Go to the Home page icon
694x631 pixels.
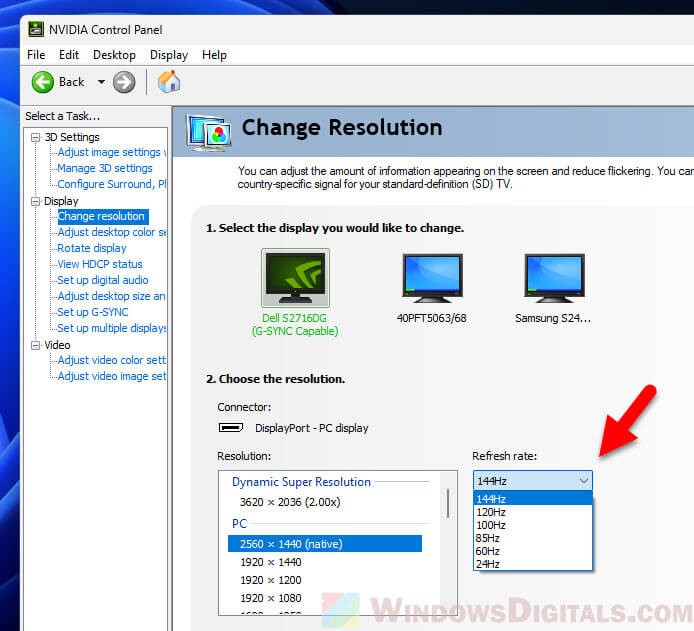click(x=169, y=82)
